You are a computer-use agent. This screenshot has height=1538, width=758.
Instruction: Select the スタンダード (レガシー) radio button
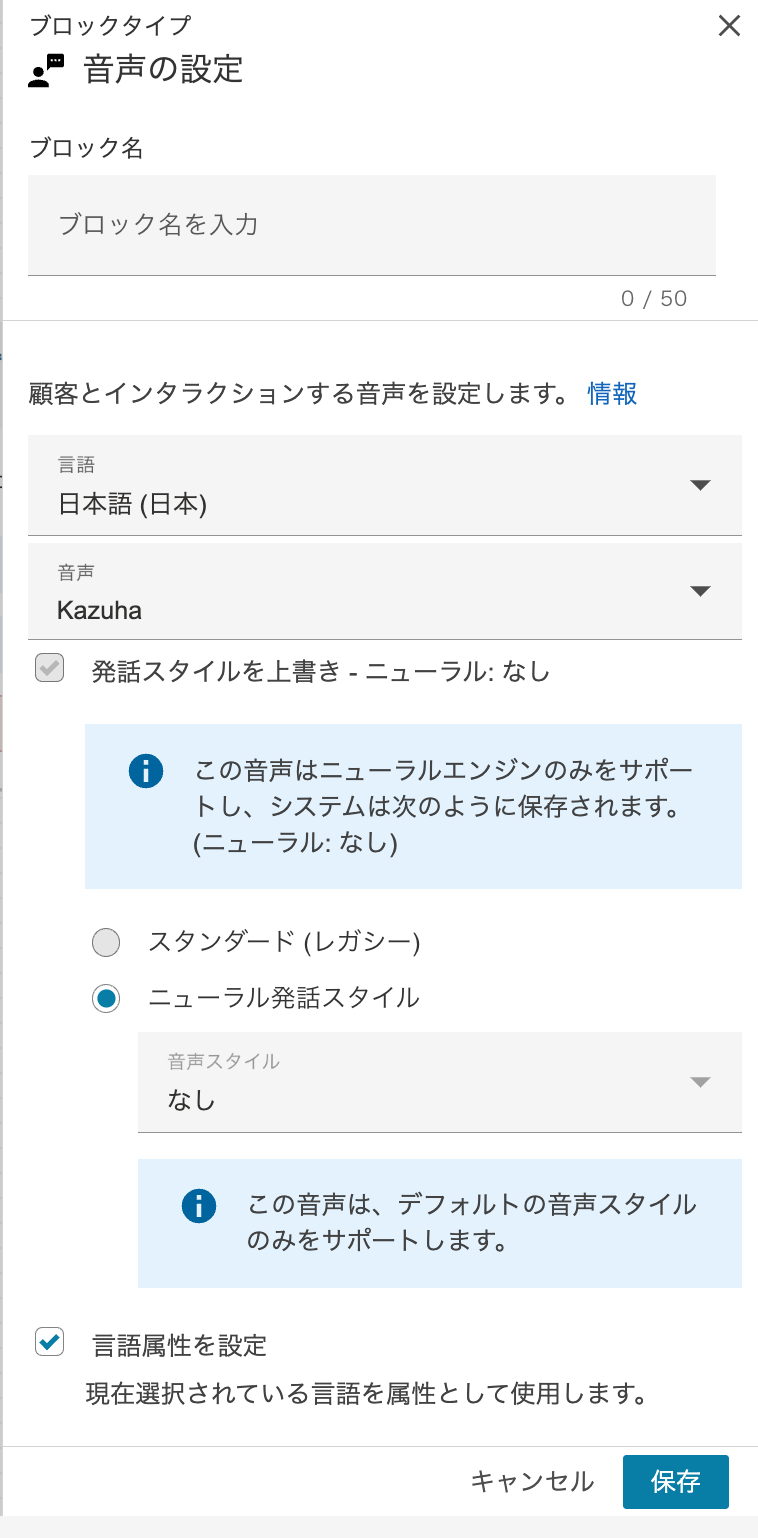pos(105,942)
